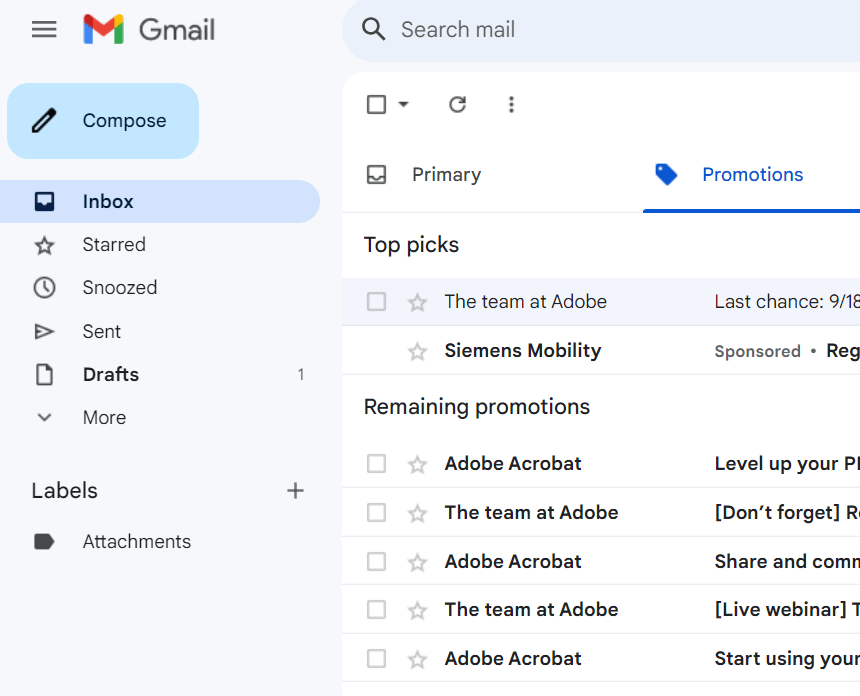Screen dimensions: 860x696
Task: Star the 'Share and comm' Acrobat email
Action: point(417,562)
